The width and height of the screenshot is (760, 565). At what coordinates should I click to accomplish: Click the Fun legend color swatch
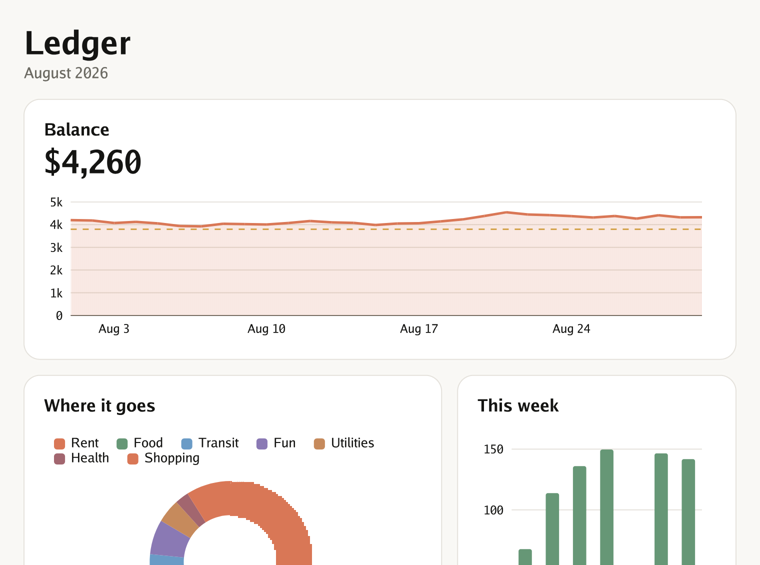tap(262, 444)
